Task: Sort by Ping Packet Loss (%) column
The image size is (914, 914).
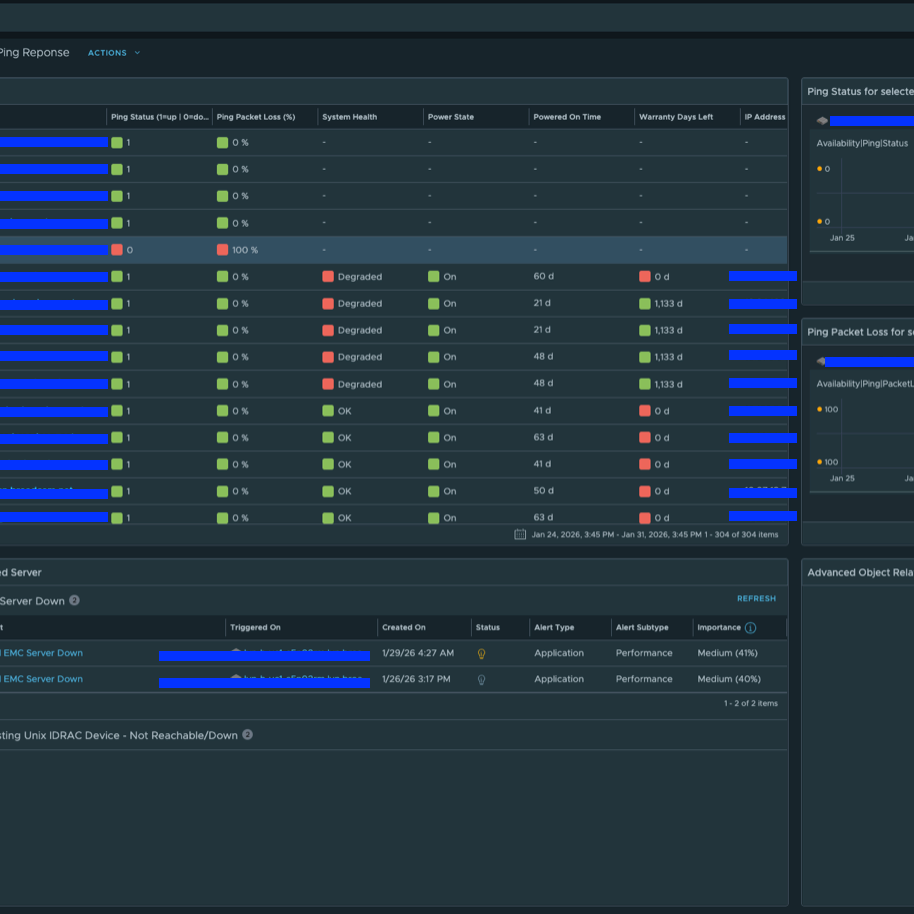Action: pos(255,117)
